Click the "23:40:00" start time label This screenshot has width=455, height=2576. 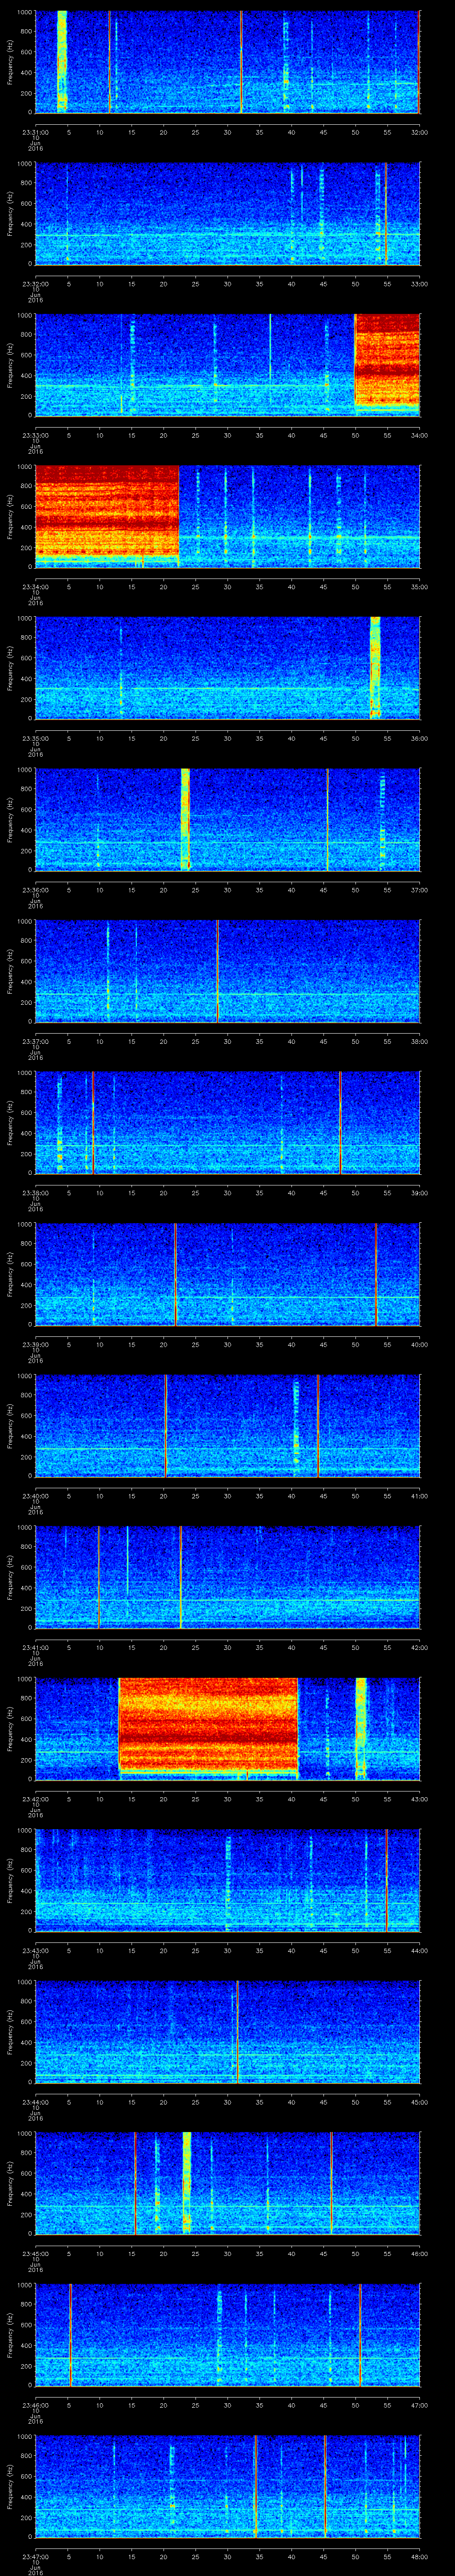click(35, 1496)
